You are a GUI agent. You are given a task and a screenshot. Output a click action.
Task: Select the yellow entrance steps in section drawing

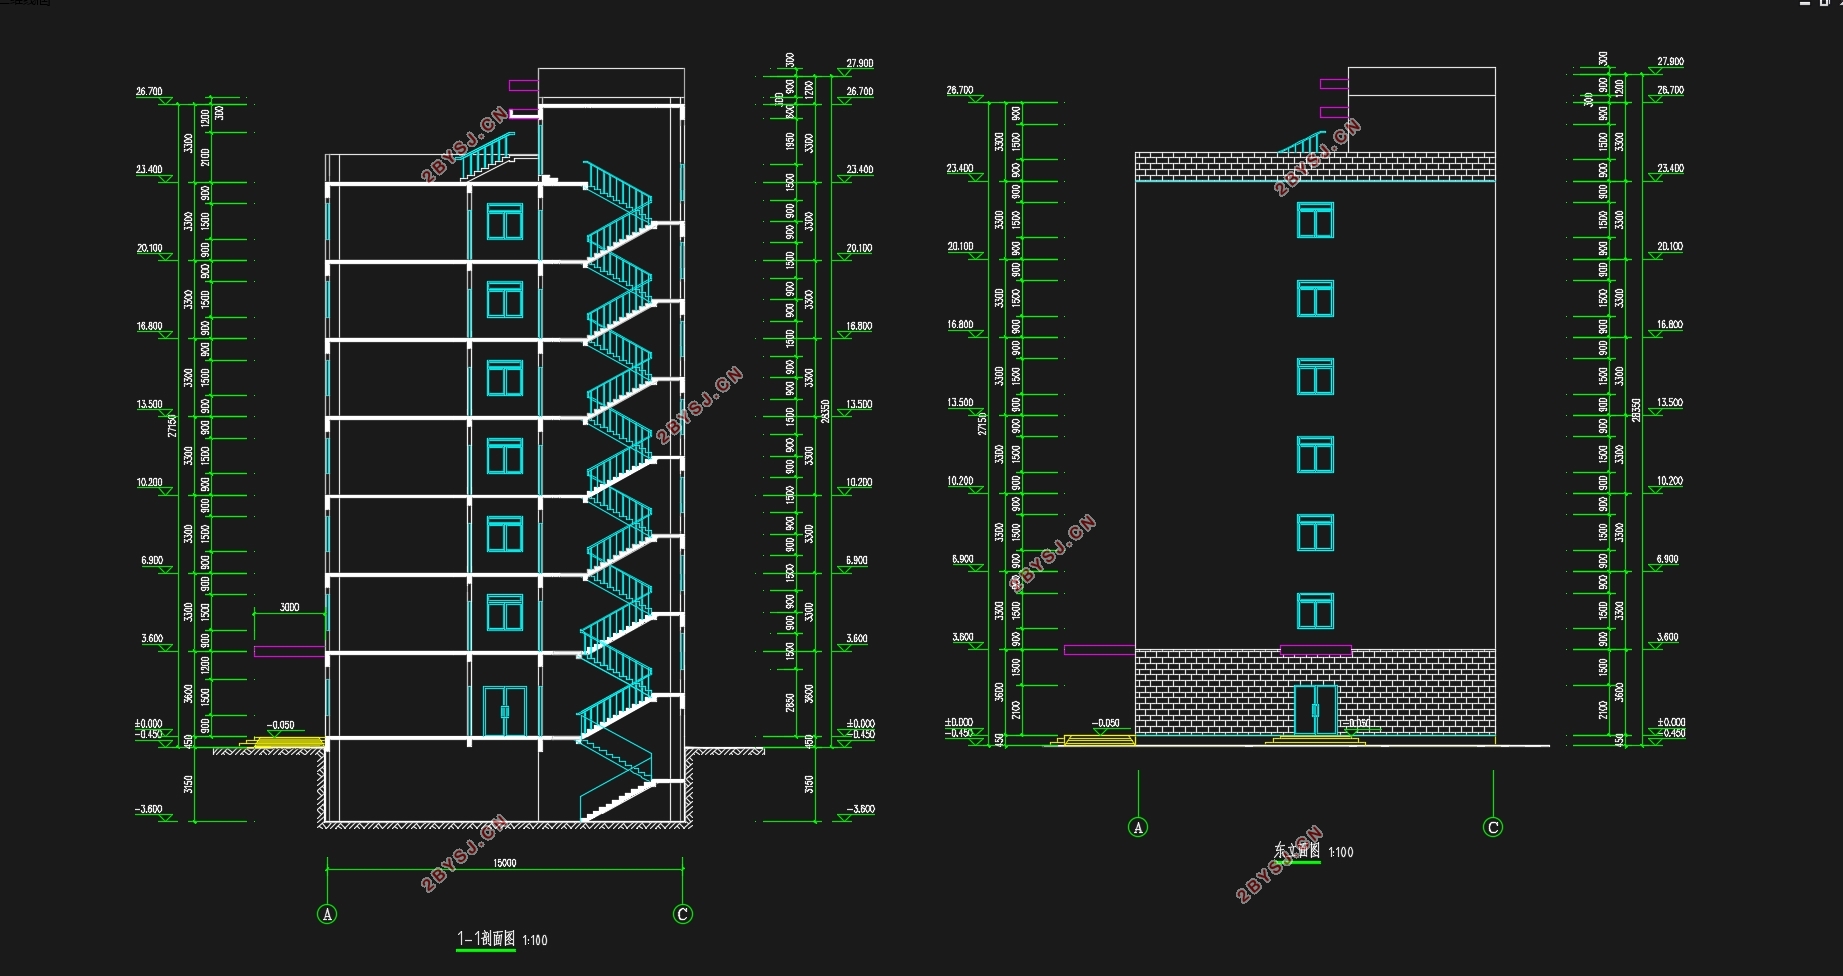pyautogui.click(x=285, y=741)
